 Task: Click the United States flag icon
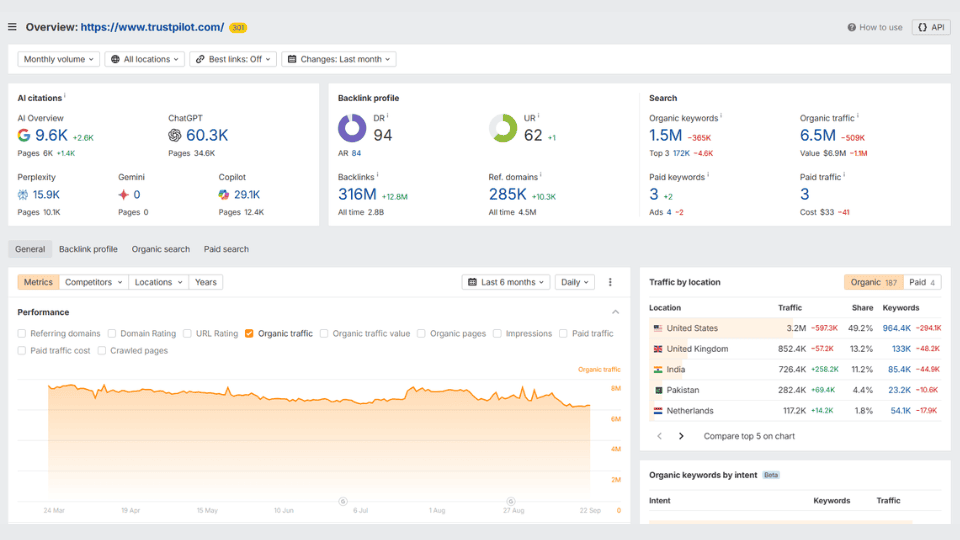[658, 328]
